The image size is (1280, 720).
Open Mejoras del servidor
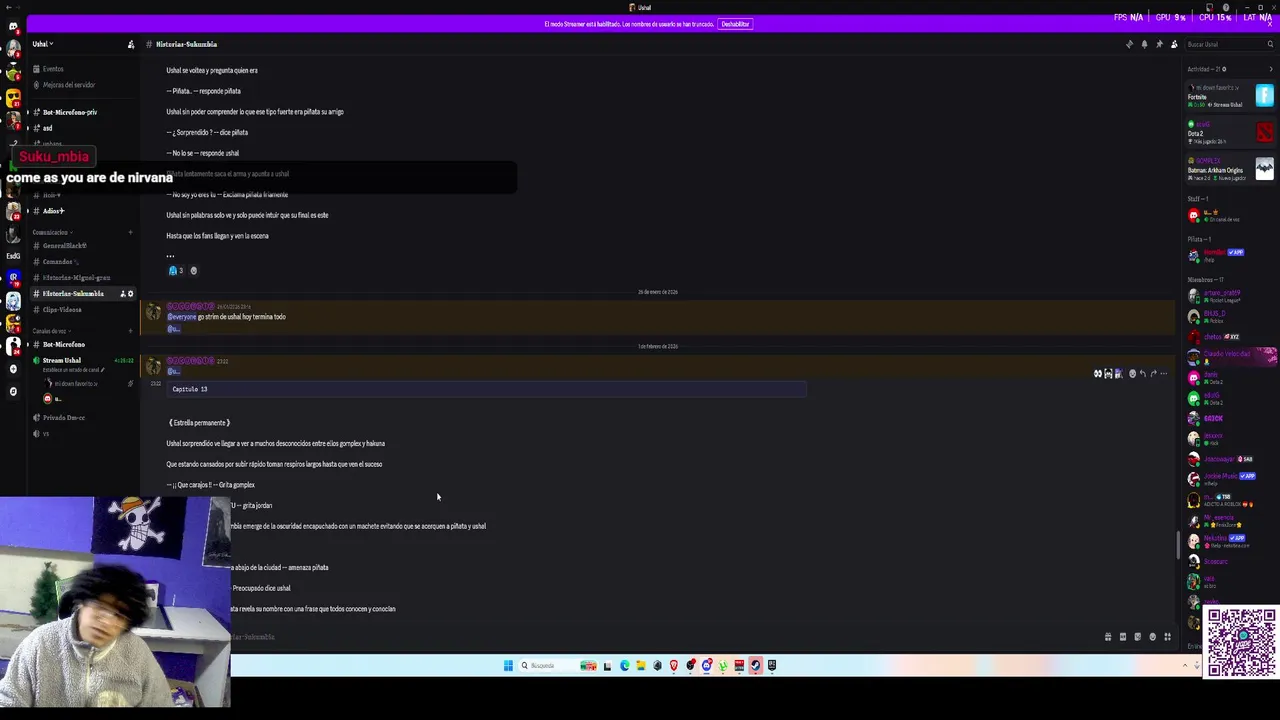[x=68, y=85]
